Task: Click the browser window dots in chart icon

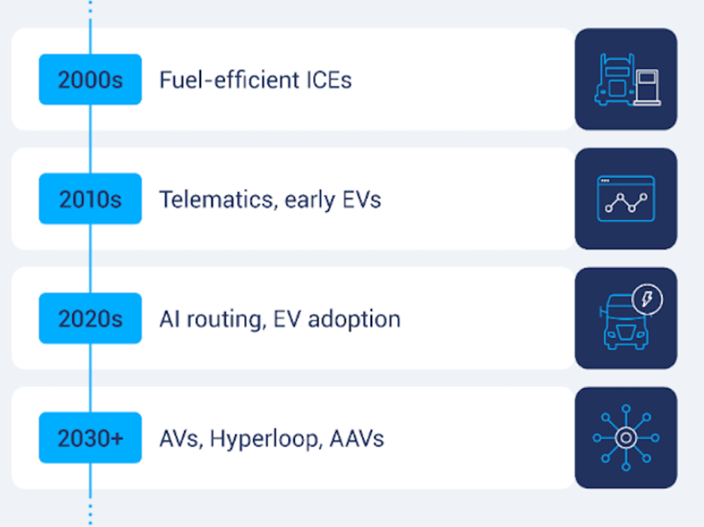Action: tap(605, 180)
